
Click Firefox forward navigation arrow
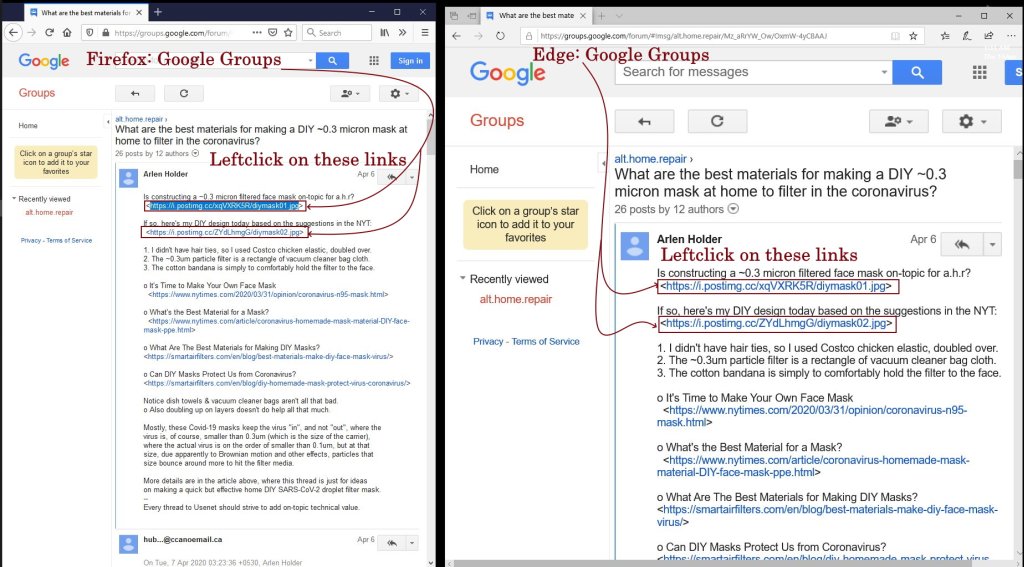point(31,32)
